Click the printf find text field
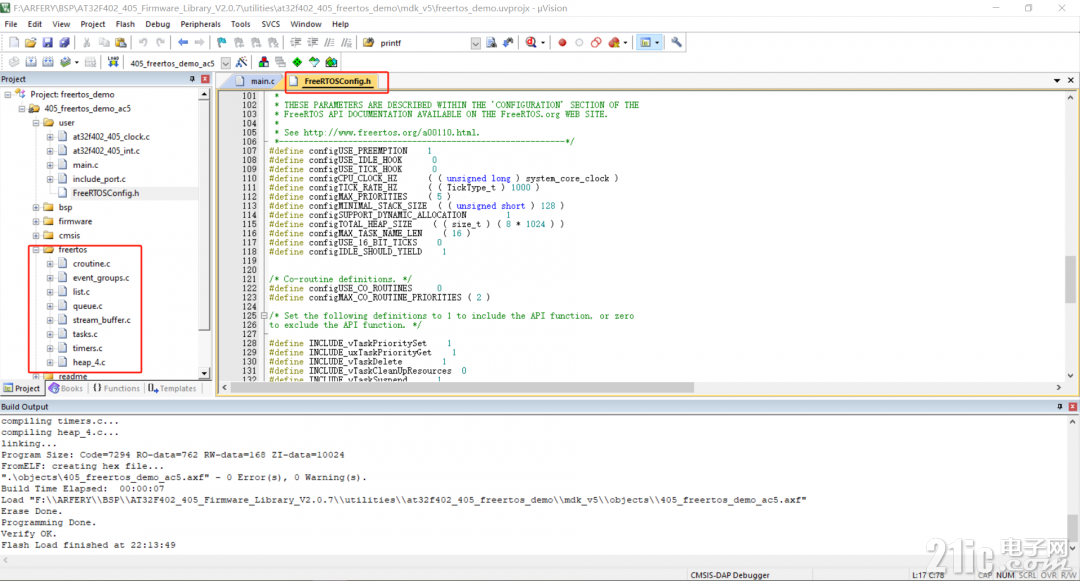This screenshot has height=581, width=1080. pyautogui.click(x=423, y=43)
